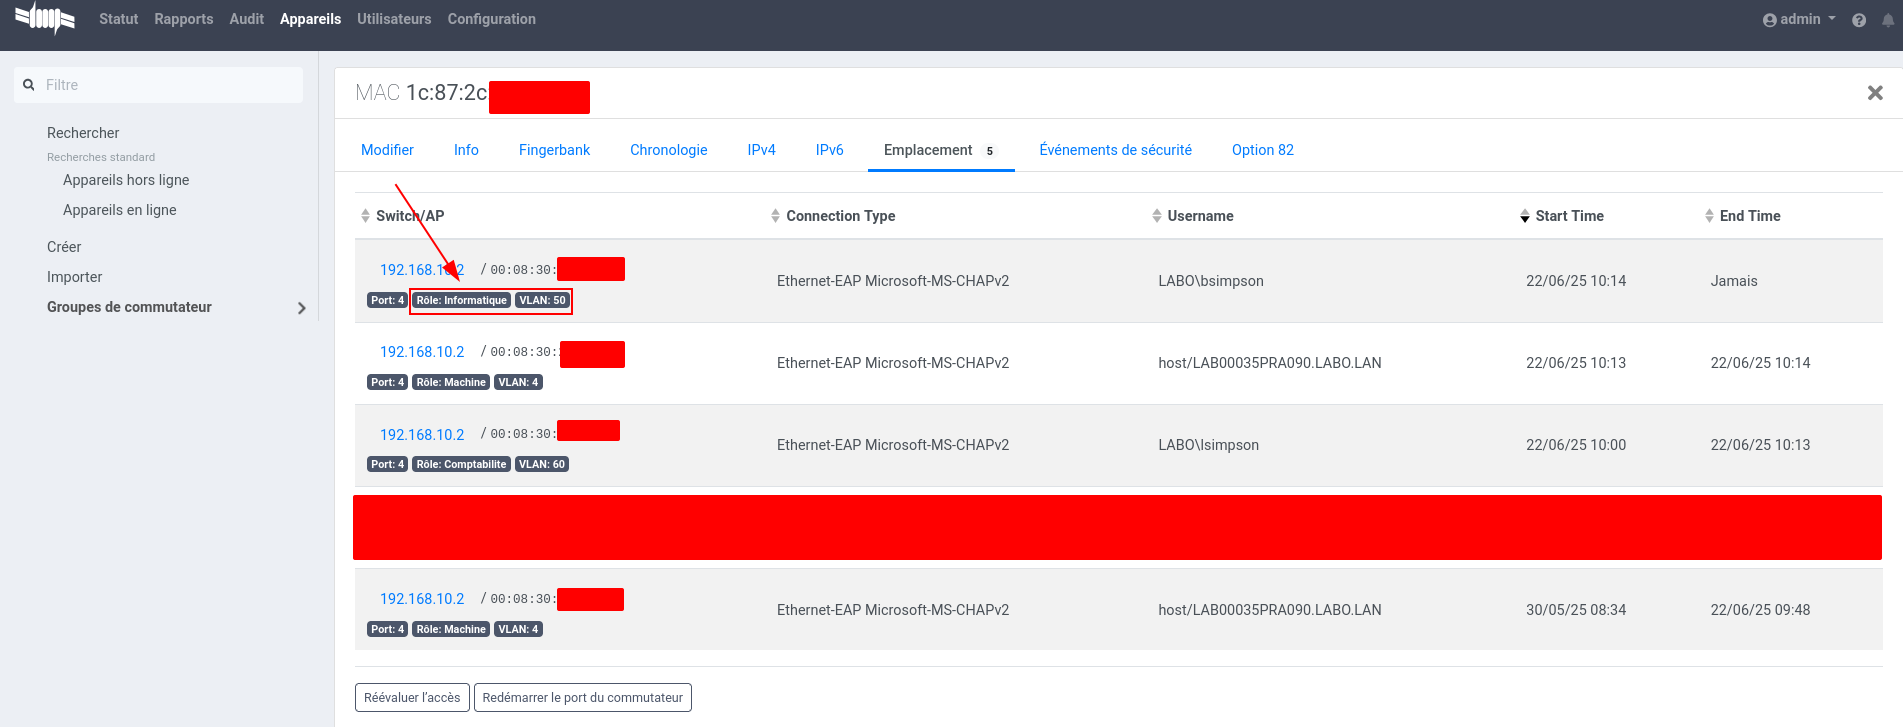Click the VLAN: 50 badge

pyautogui.click(x=542, y=300)
